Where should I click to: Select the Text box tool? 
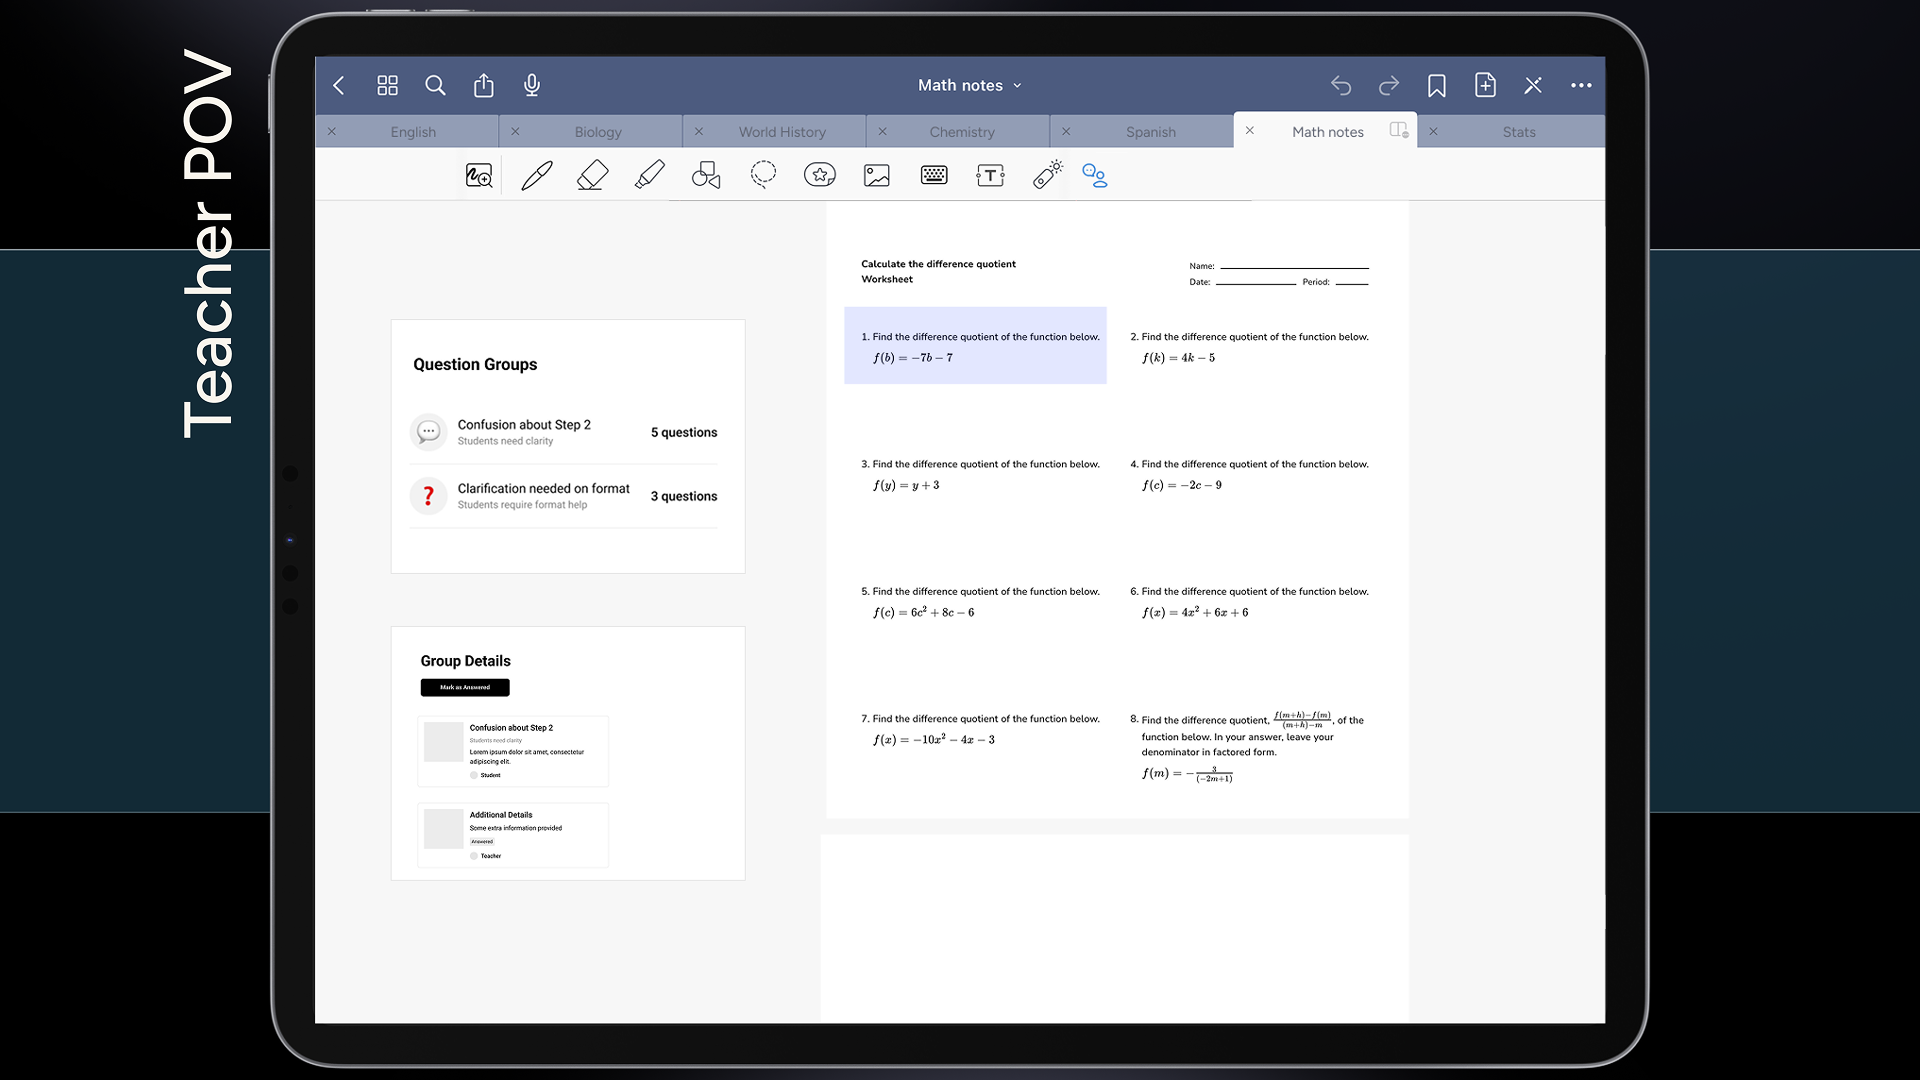click(990, 176)
